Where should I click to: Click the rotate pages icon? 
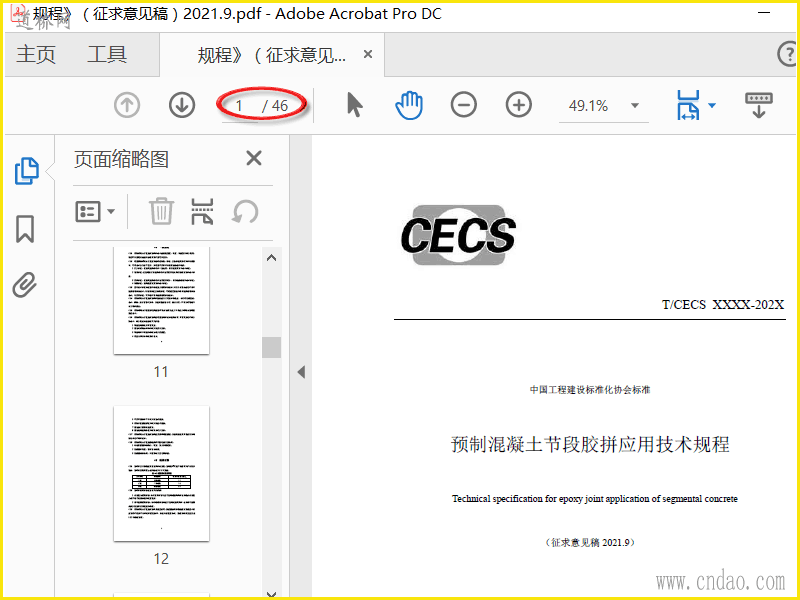tap(245, 211)
